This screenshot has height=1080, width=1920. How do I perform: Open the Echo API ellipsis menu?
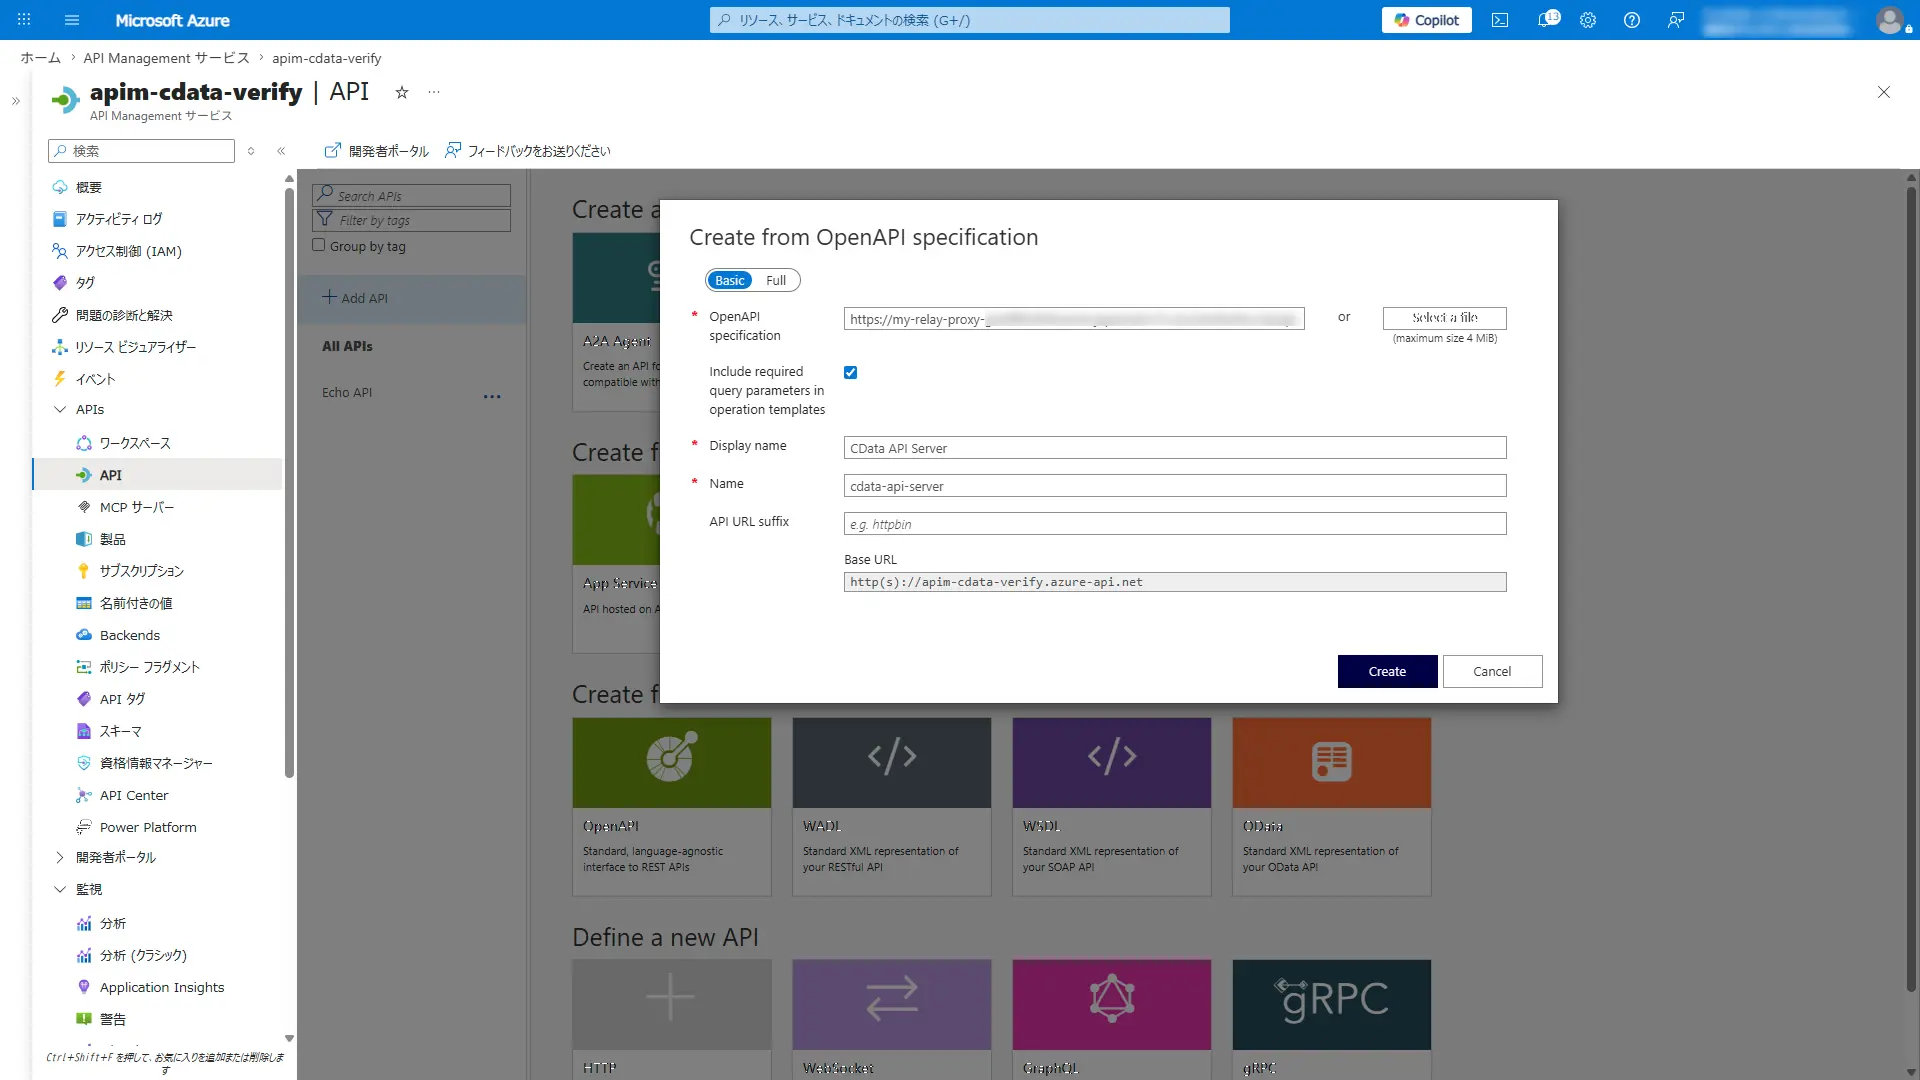(x=492, y=396)
